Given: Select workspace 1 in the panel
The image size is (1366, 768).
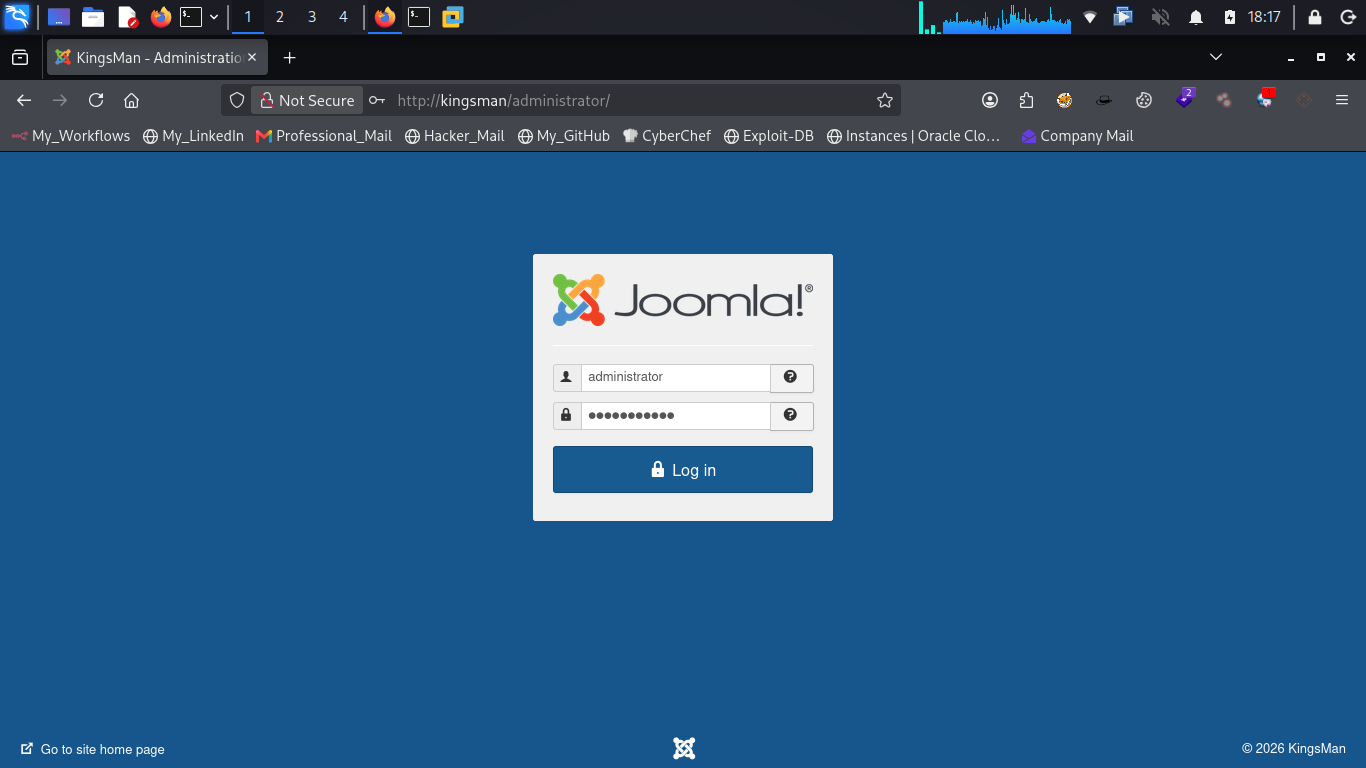Looking at the screenshot, I should point(248,17).
